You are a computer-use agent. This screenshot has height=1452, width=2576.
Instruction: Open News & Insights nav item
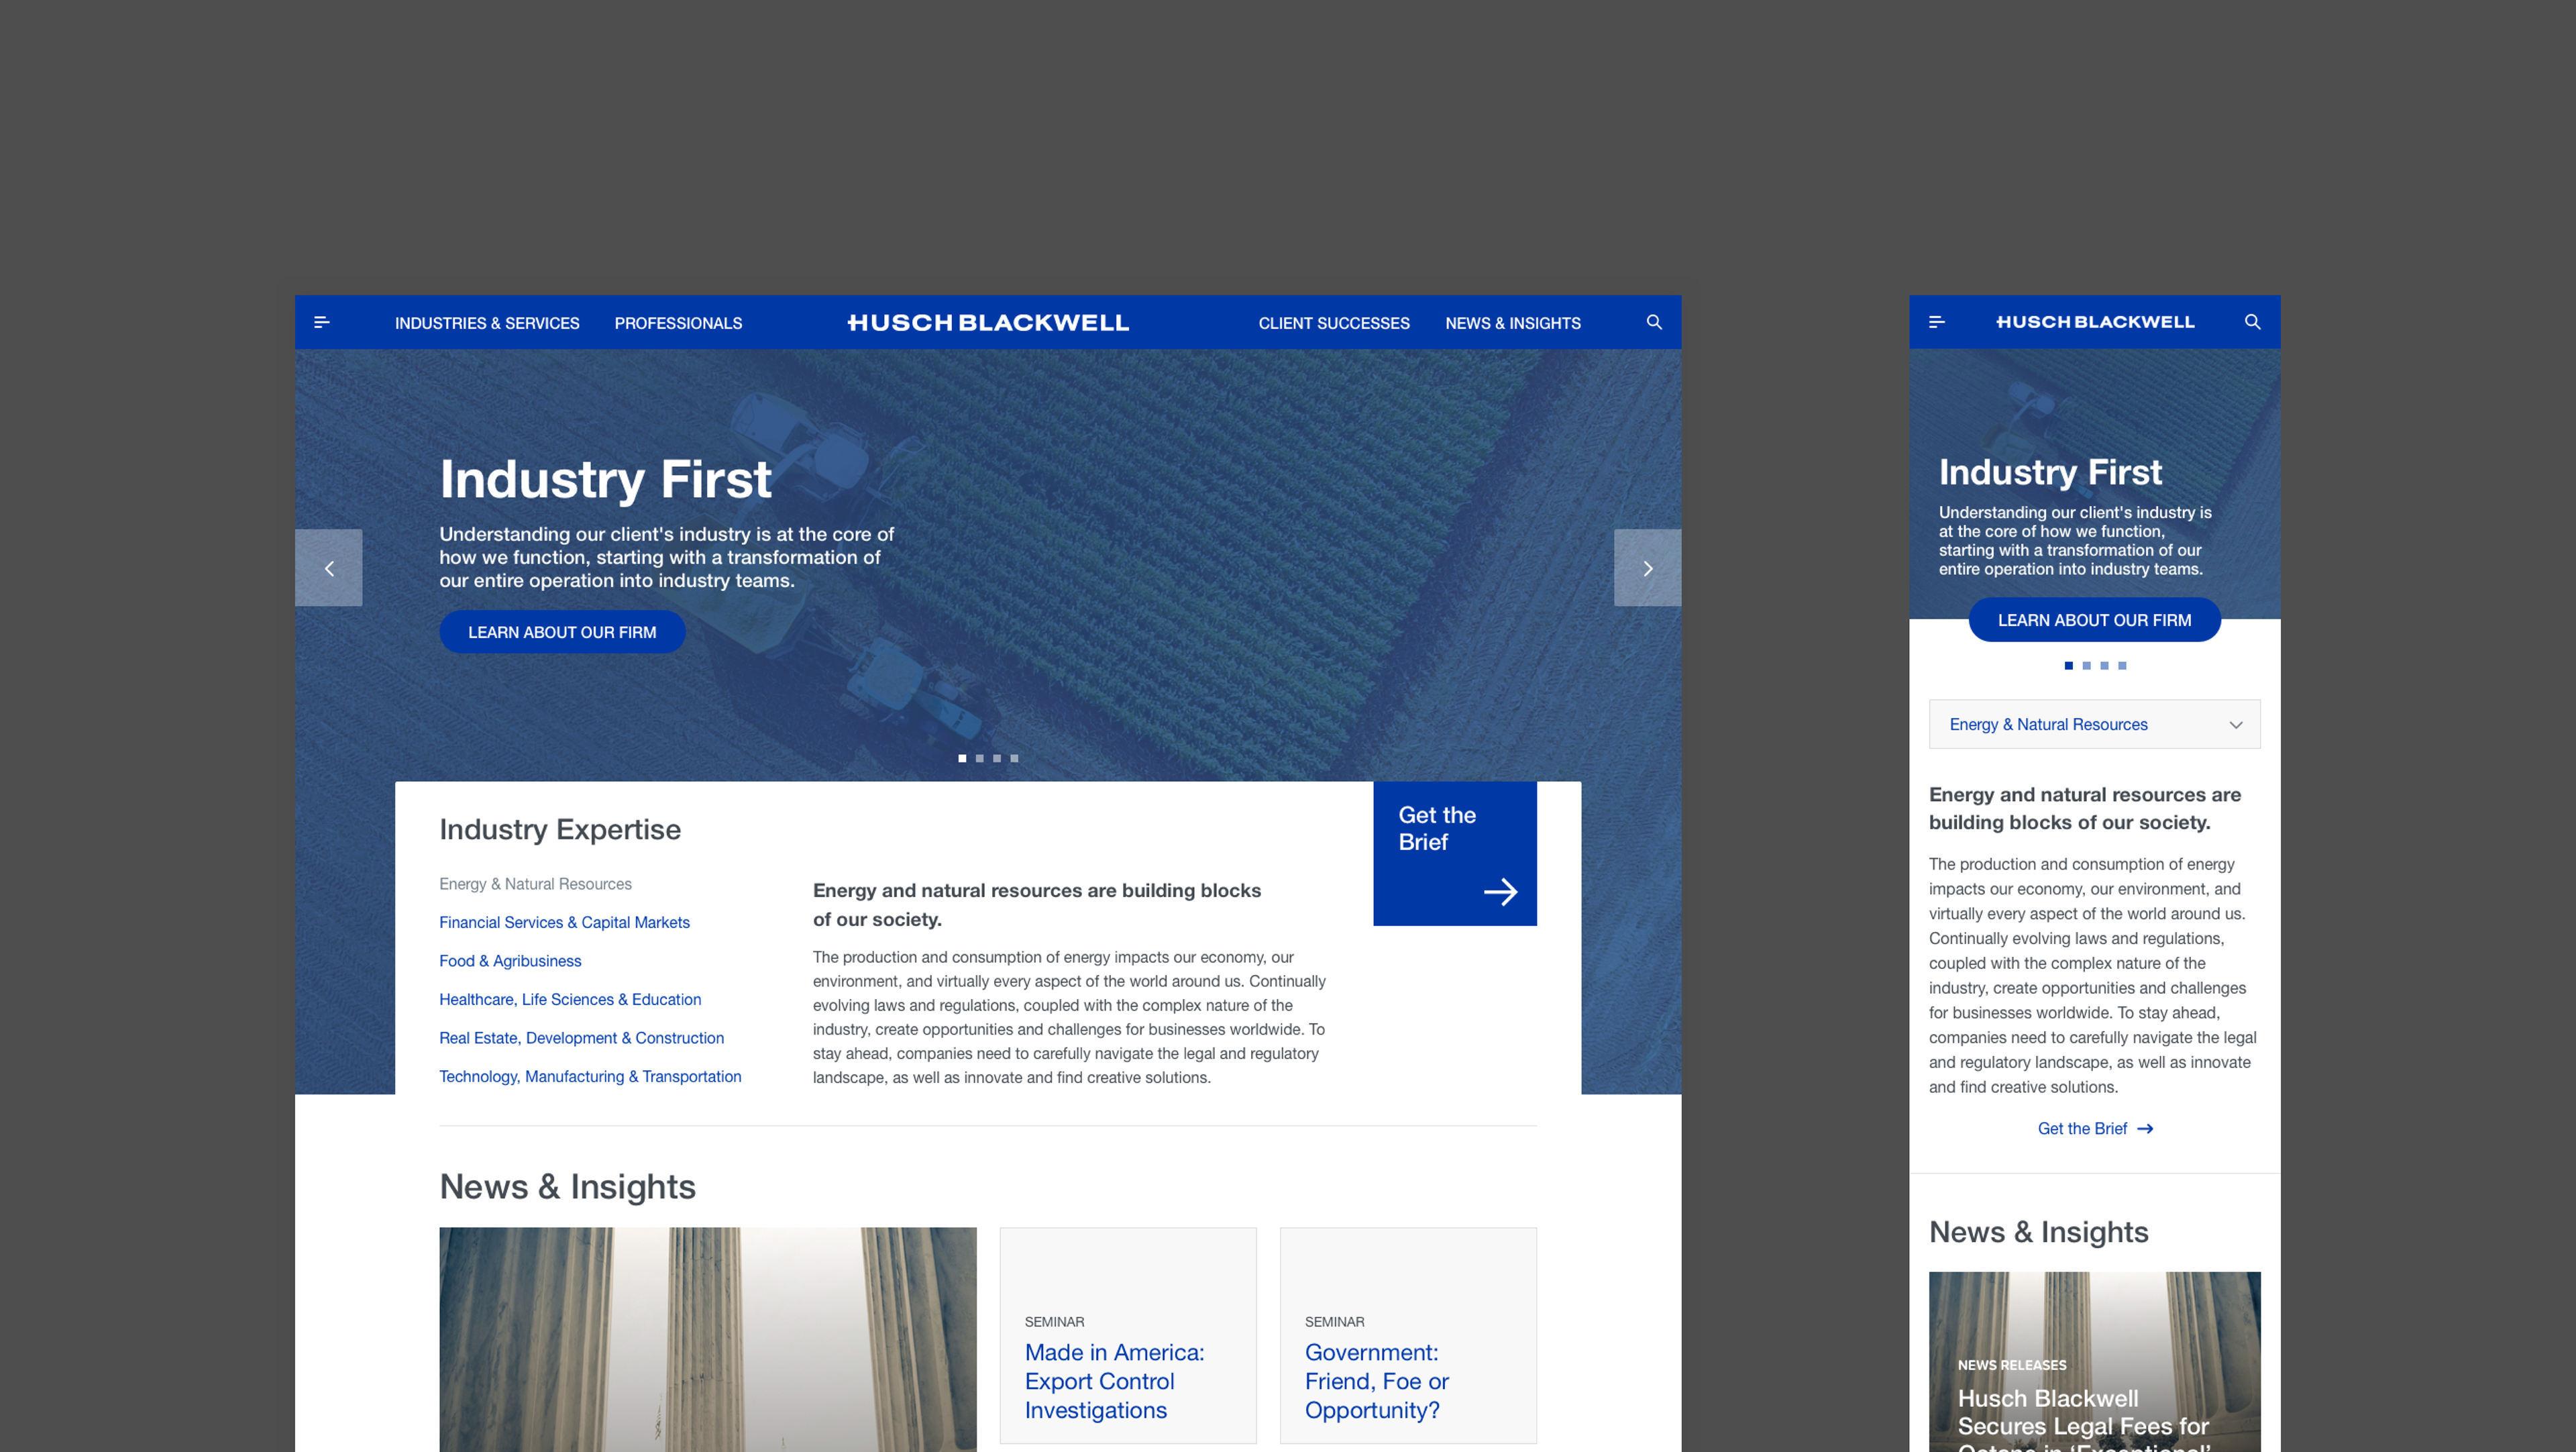pos(1512,323)
